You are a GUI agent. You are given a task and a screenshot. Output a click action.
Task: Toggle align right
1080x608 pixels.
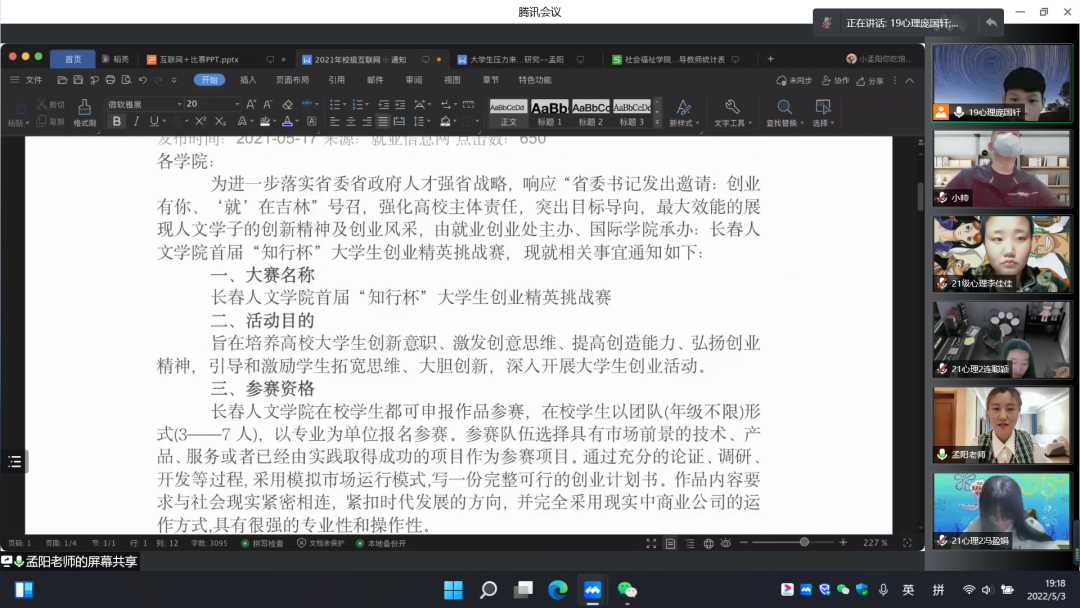pos(367,121)
